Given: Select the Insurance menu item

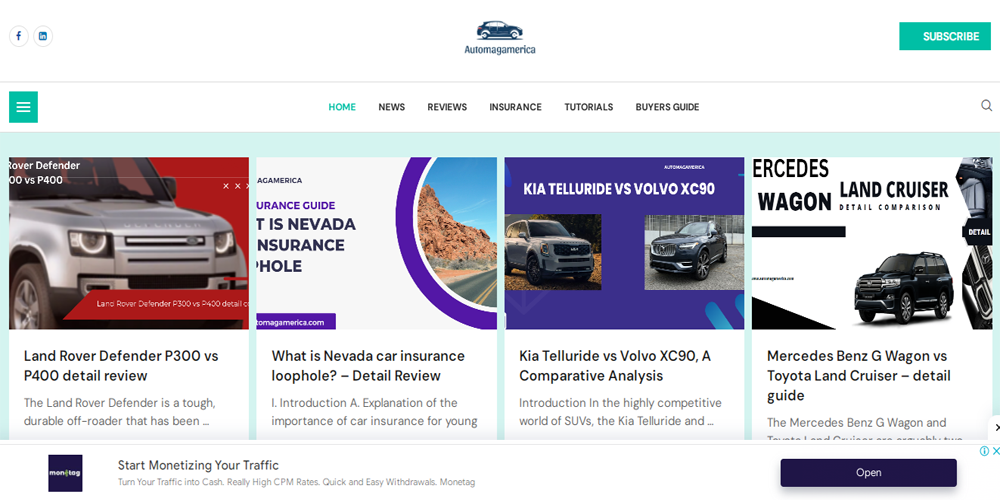Looking at the screenshot, I should pyautogui.click(x=515, y=107).
